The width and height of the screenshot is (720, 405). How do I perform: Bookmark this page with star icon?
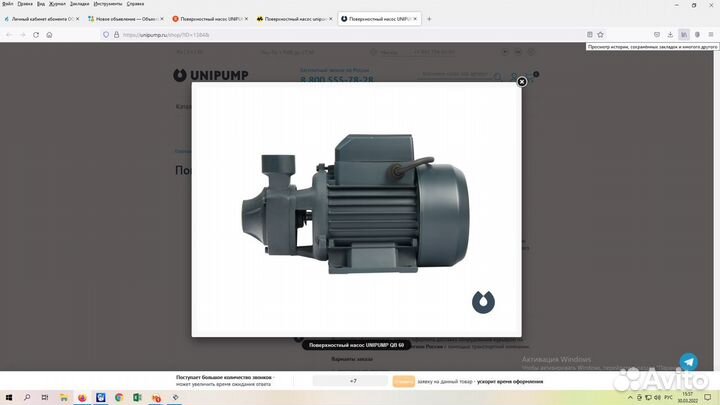[x=600, y=34]
